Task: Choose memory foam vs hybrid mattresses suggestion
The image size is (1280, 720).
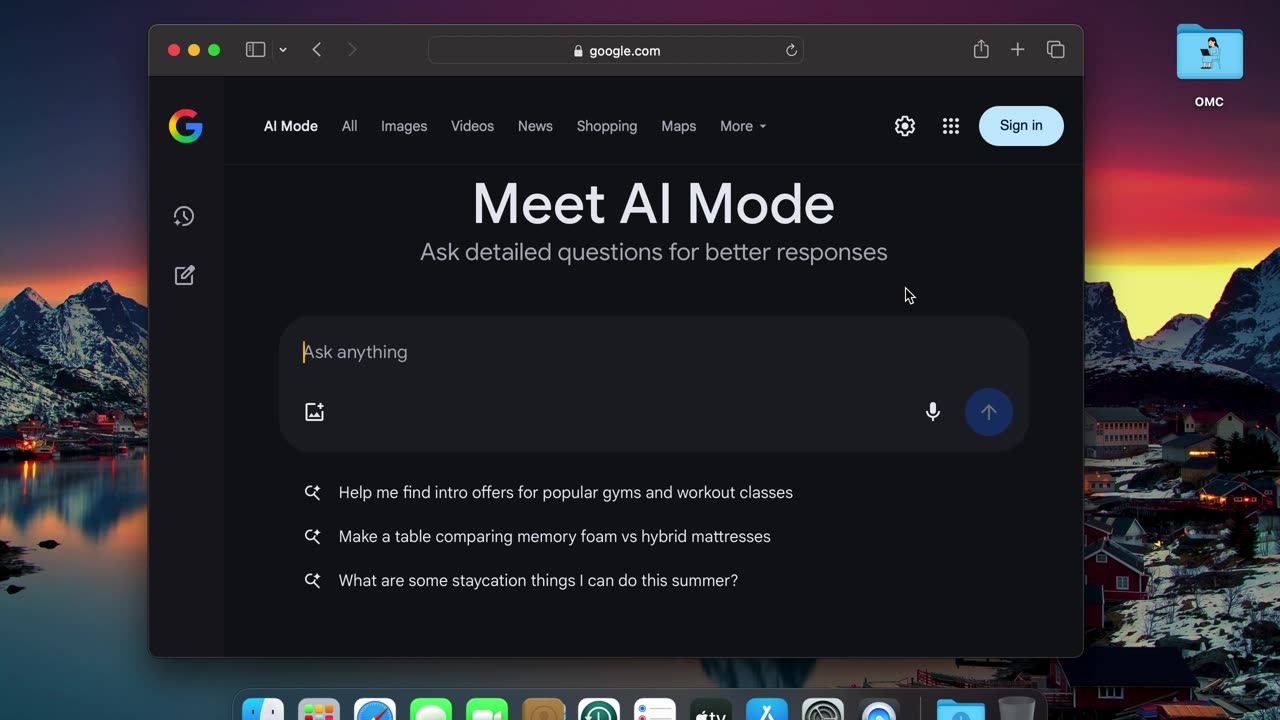Action: coord(555,537)
